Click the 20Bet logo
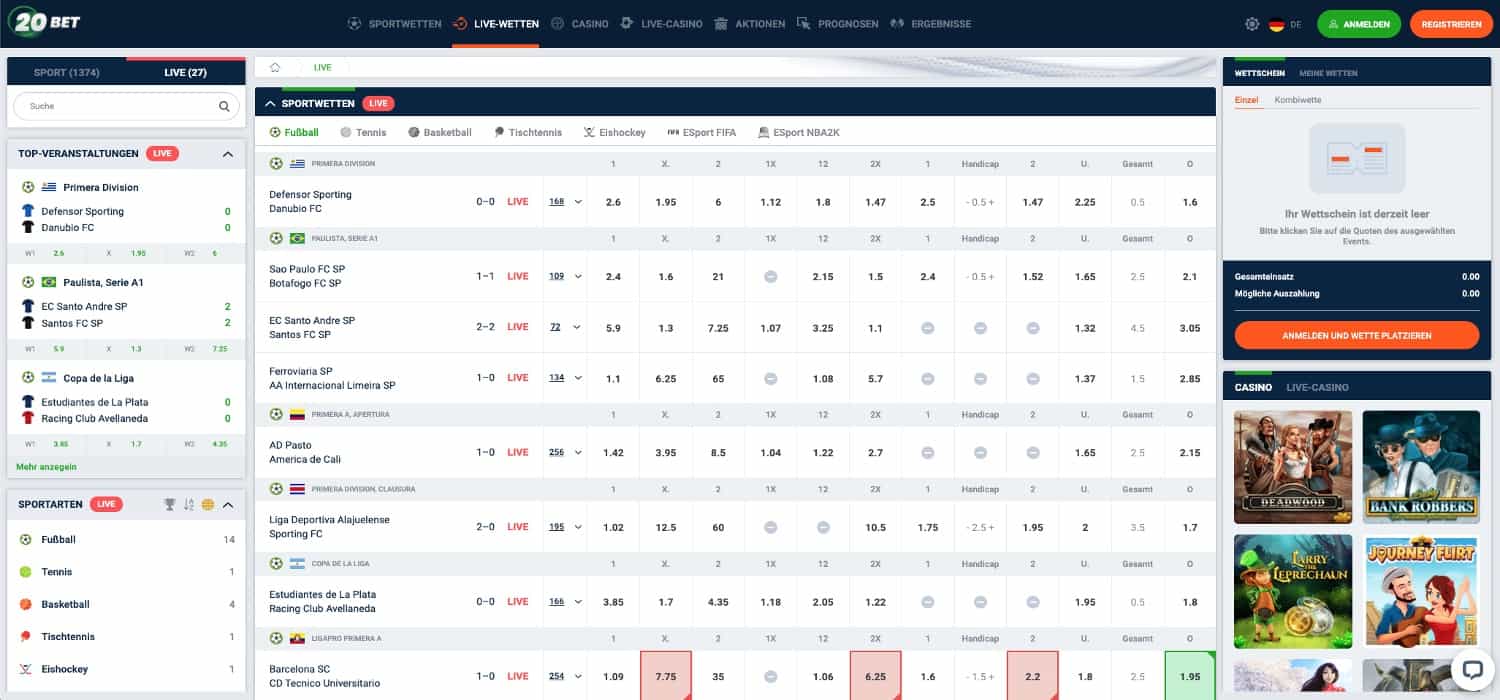Screen dimensions: 1500x700 pos(45,23)
